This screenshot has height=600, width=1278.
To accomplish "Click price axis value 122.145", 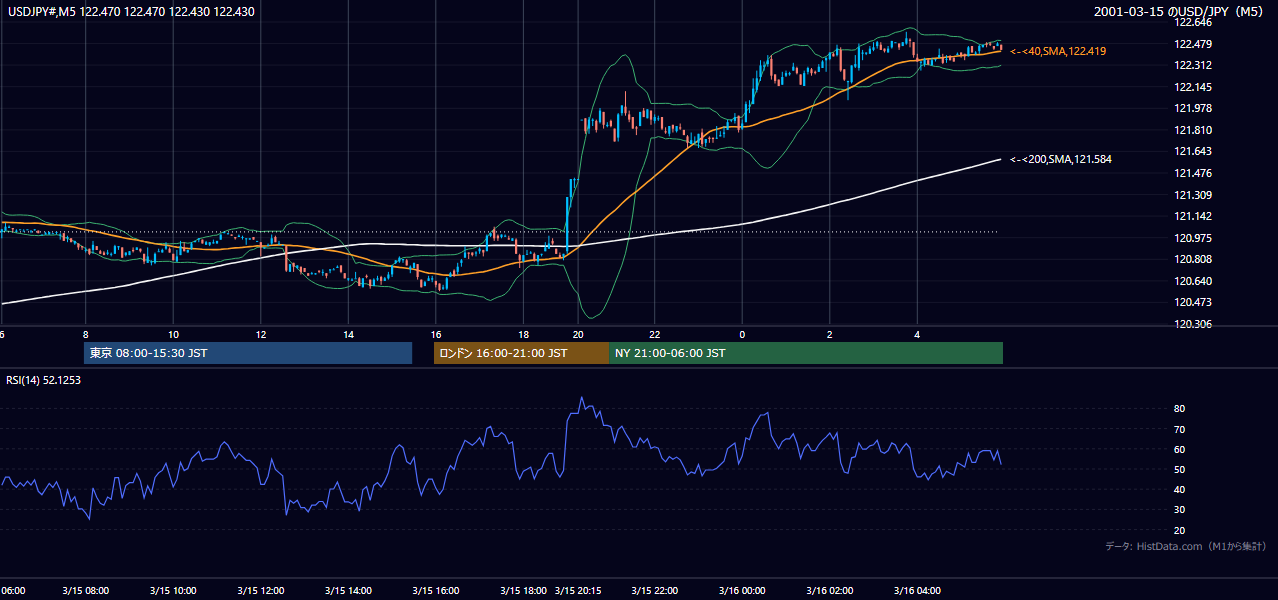I will tap(1194, 87).
